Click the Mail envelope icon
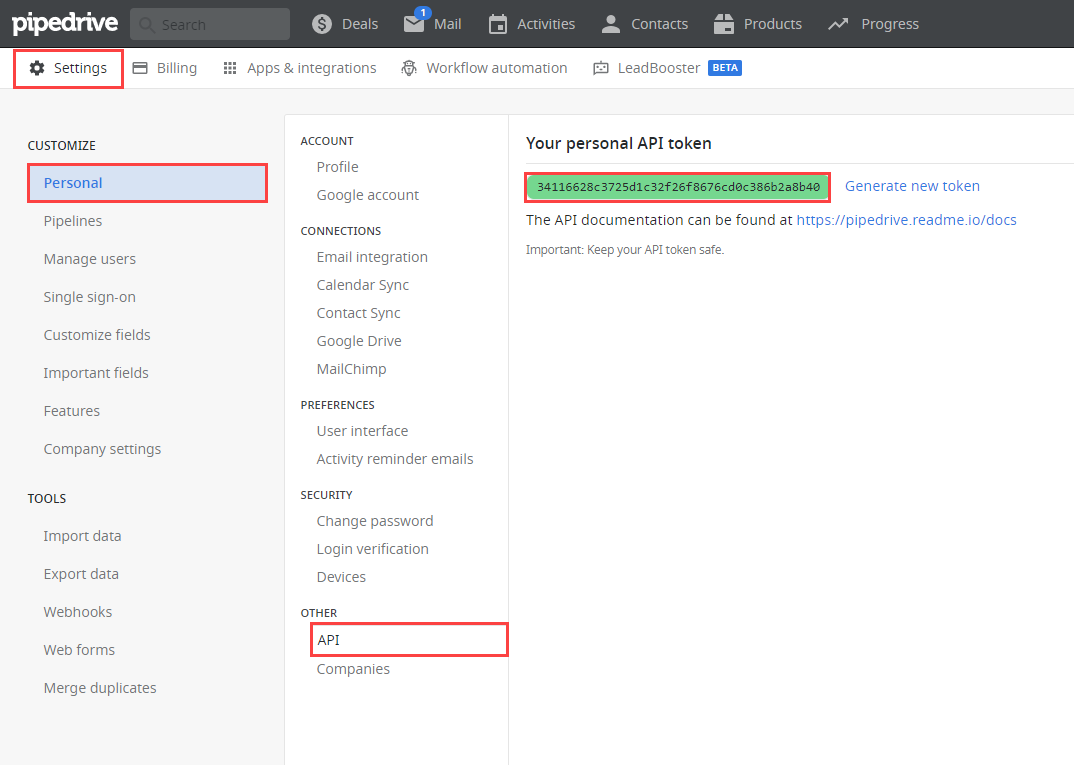1074x765 pixels. pyautogui.click(x=414, y=24)
